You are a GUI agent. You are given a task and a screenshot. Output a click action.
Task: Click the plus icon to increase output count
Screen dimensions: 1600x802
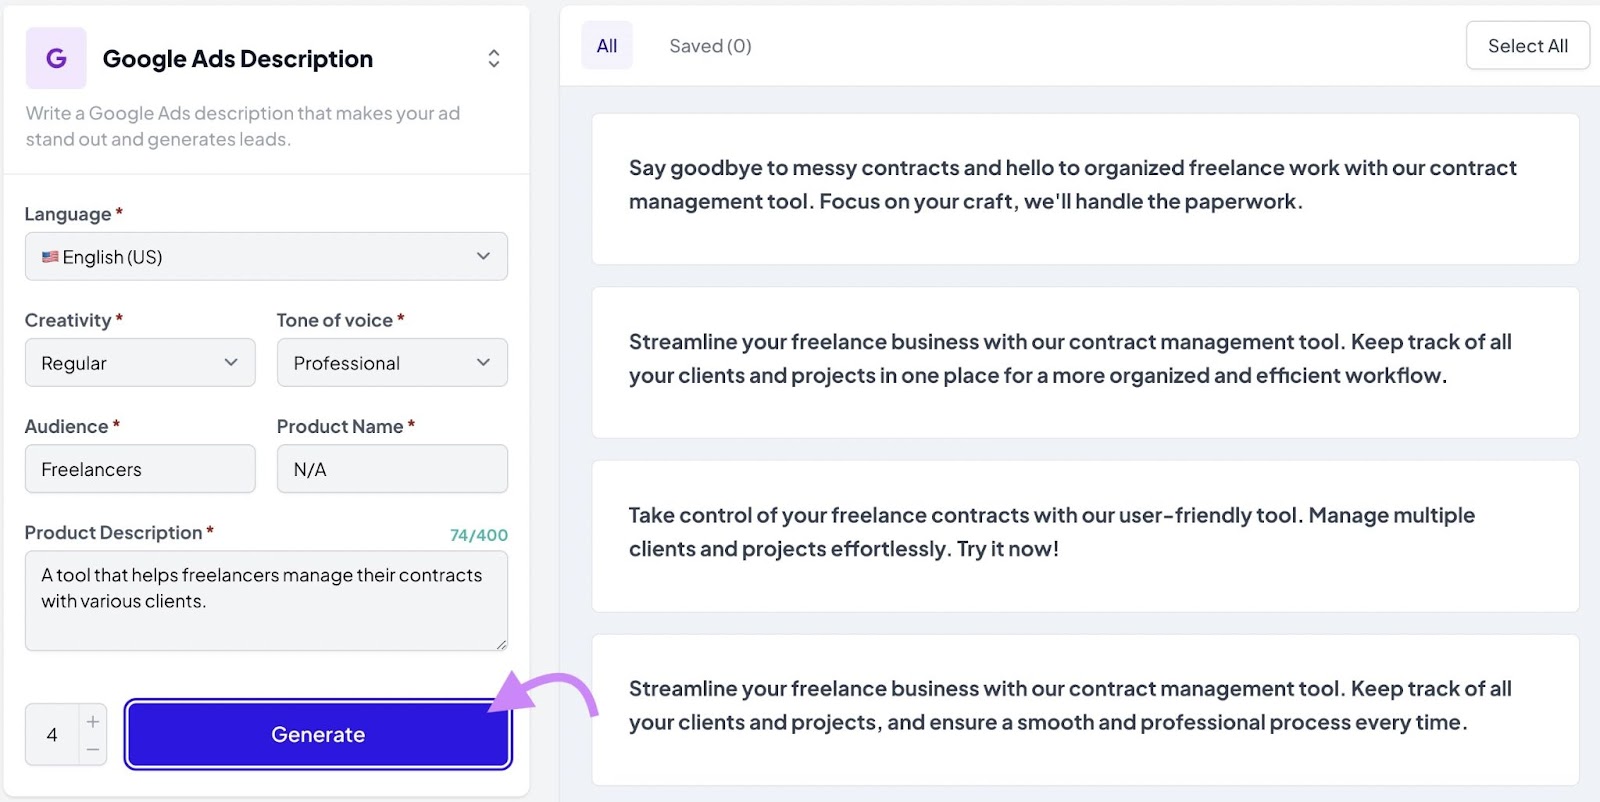pyautogui.click(x=92, y=719)
